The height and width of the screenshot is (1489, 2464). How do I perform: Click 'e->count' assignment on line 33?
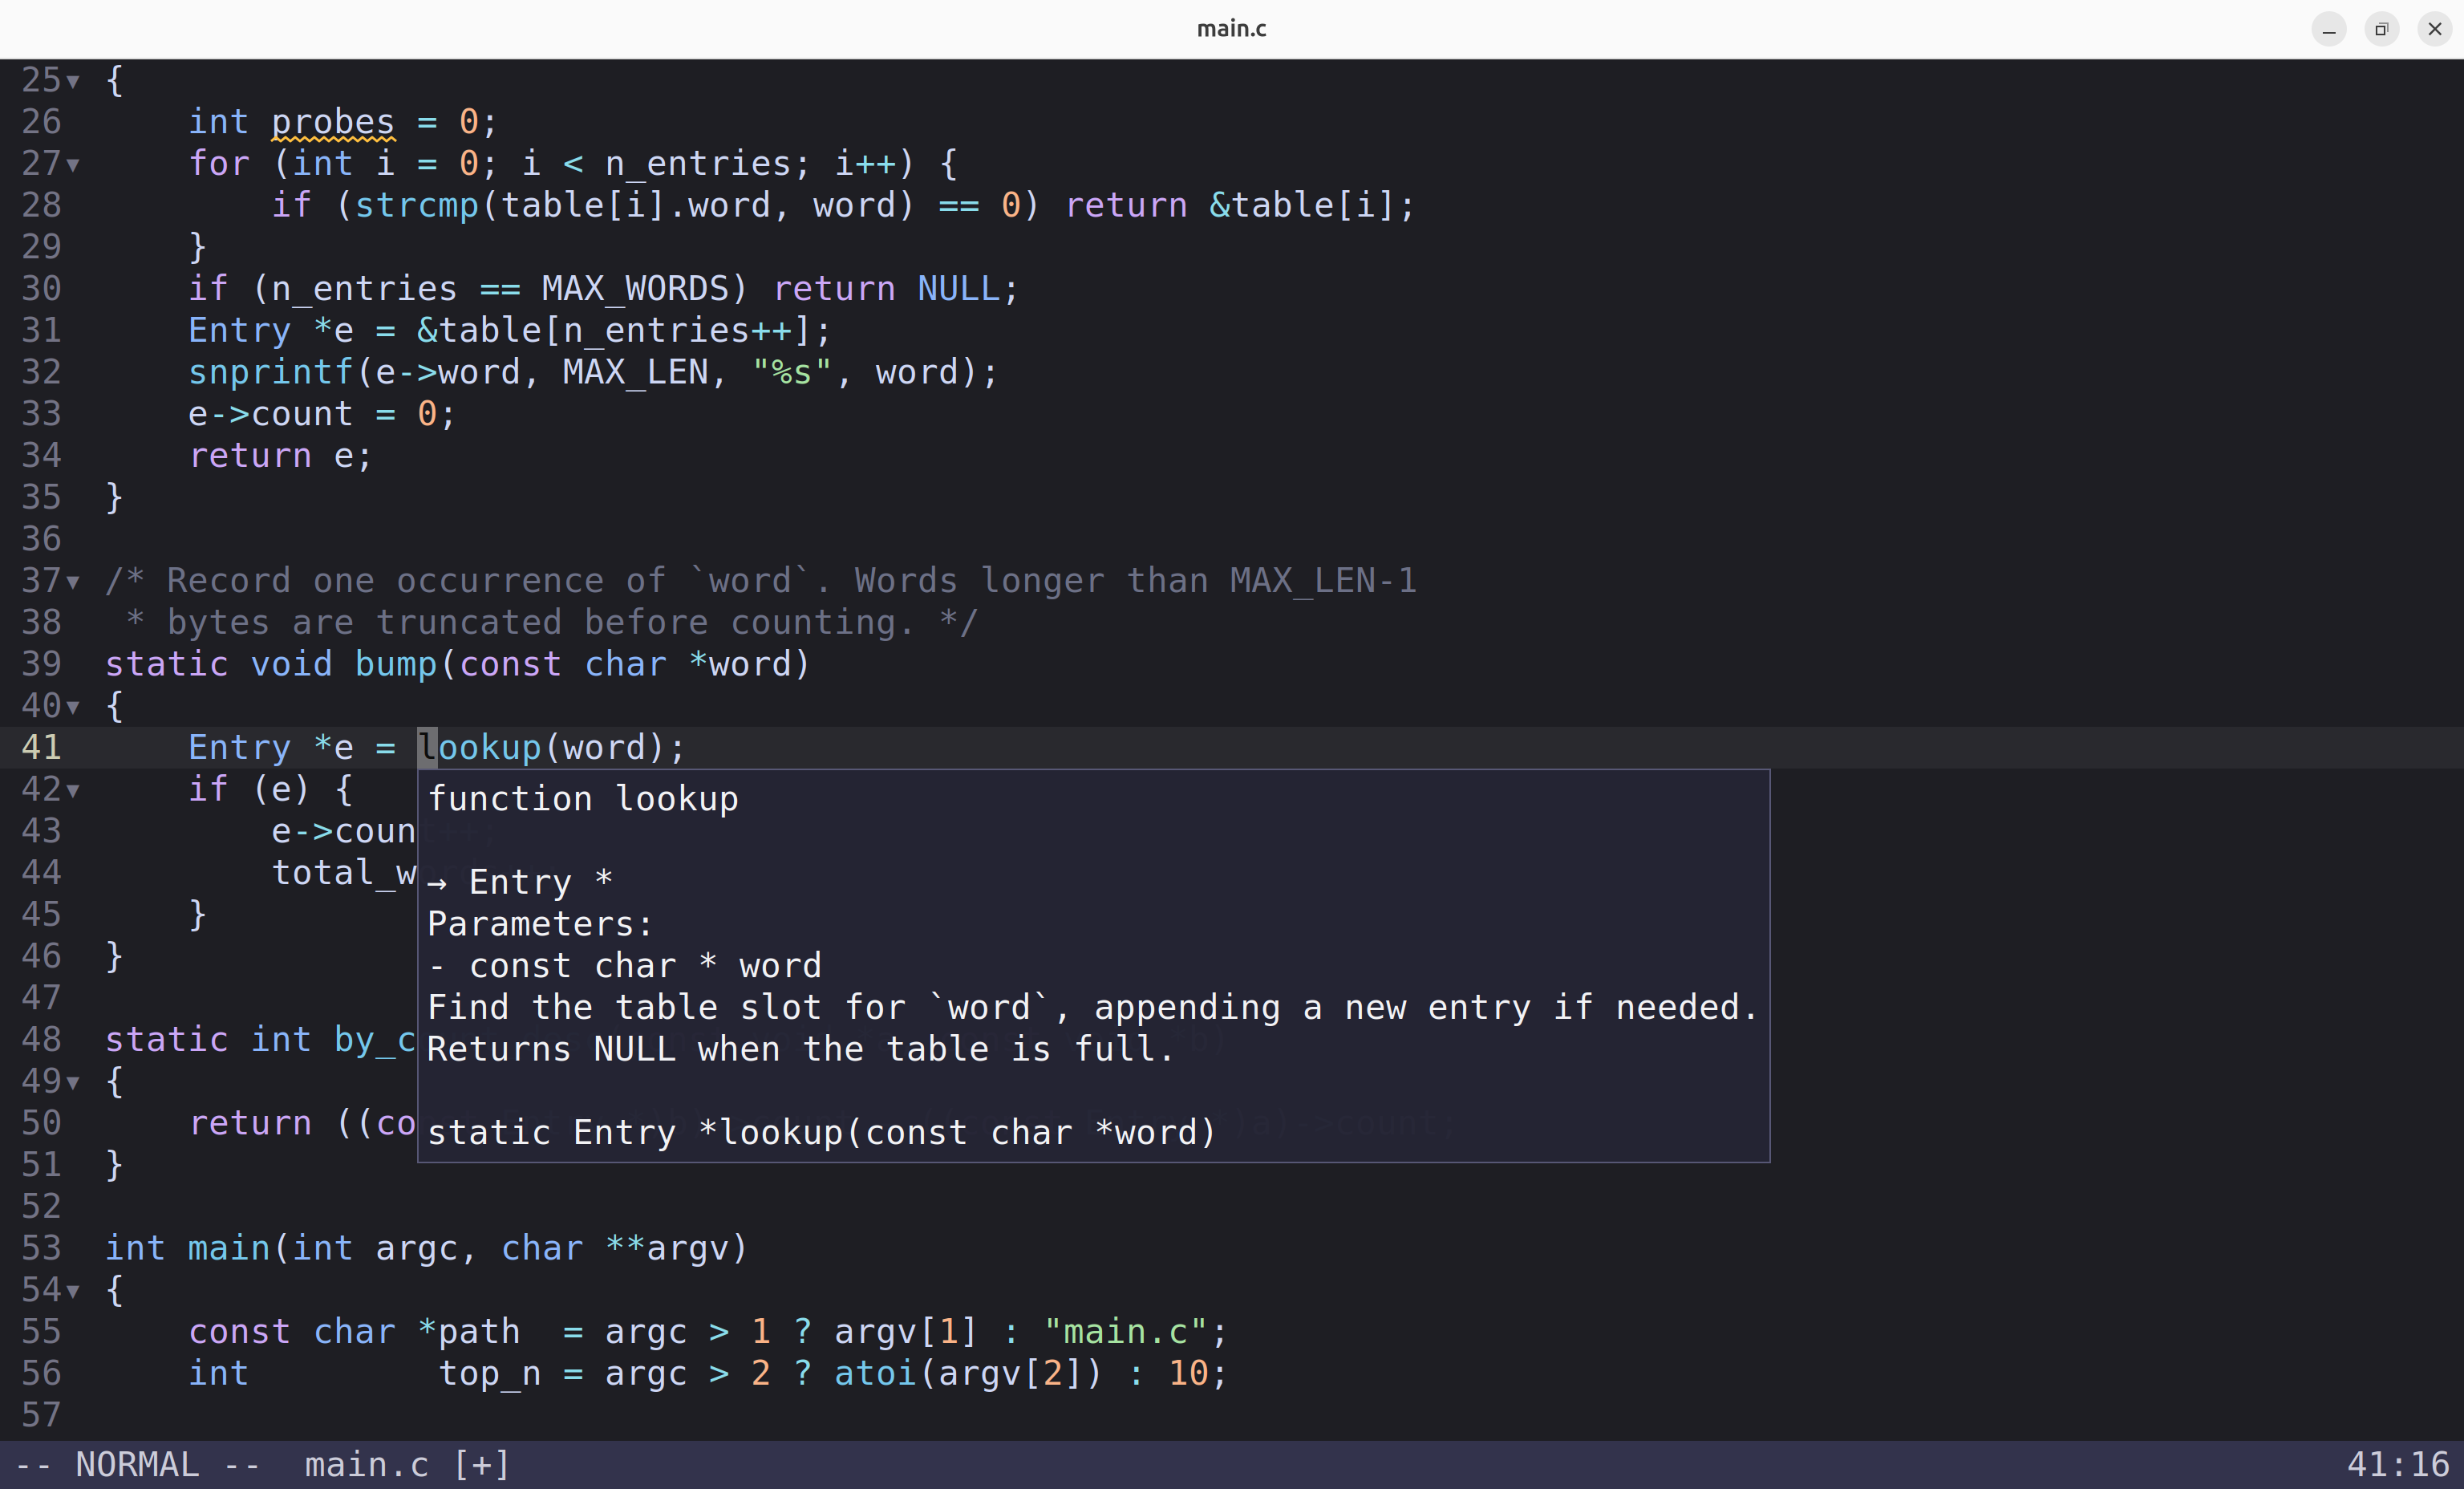[271, 414]
